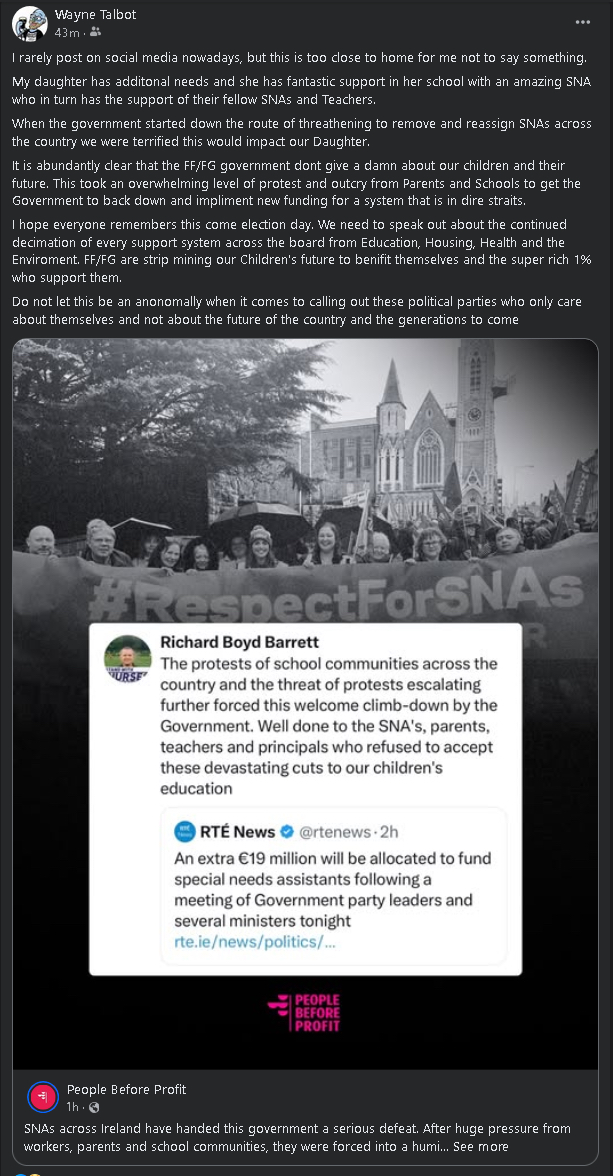Open the People Before Profit page name link

[126, 1089]
